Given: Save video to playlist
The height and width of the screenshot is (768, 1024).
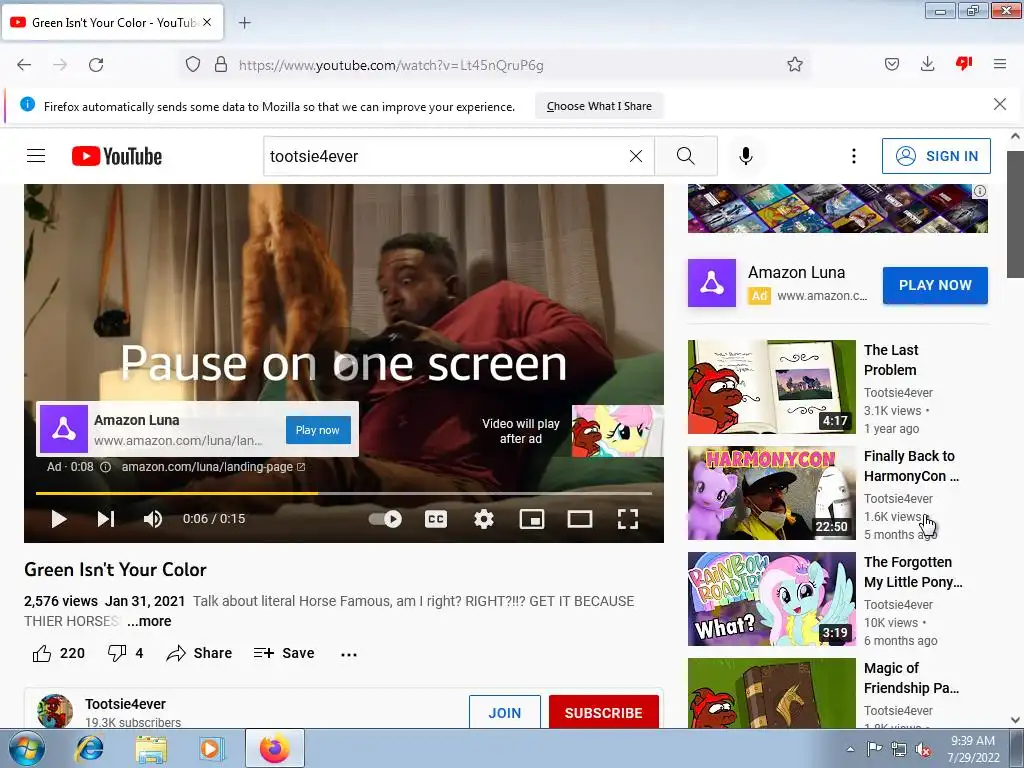Looking at the screenshot, I should pos(284,653).
